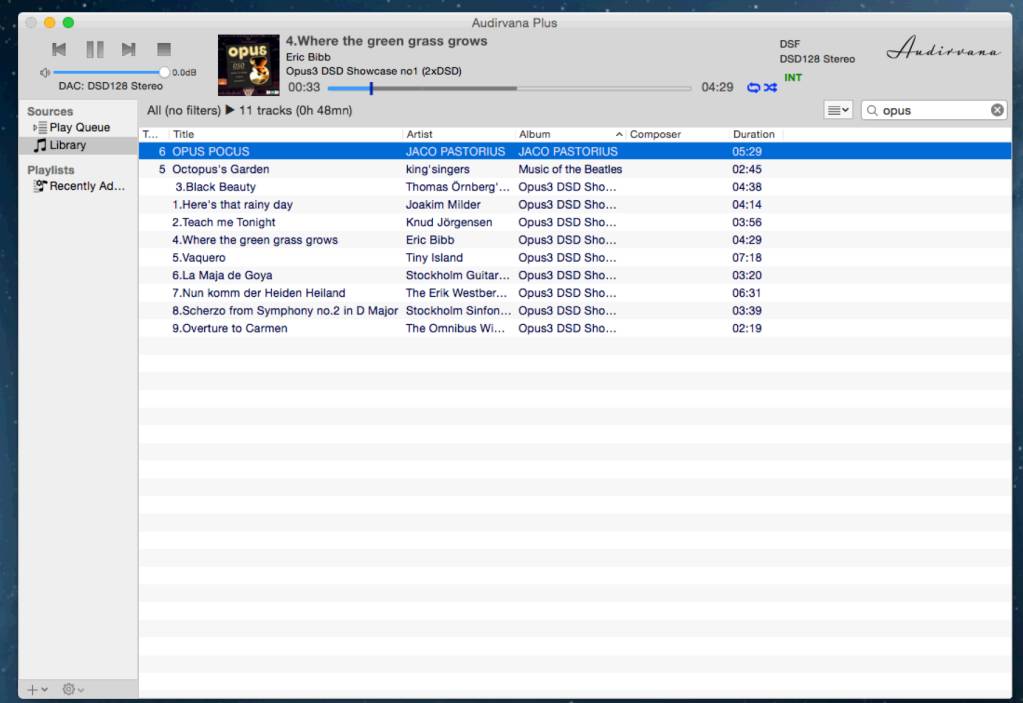Sort tracks by Duration column header
This screenshot has height=703, width=1023.
coord(754,134)
